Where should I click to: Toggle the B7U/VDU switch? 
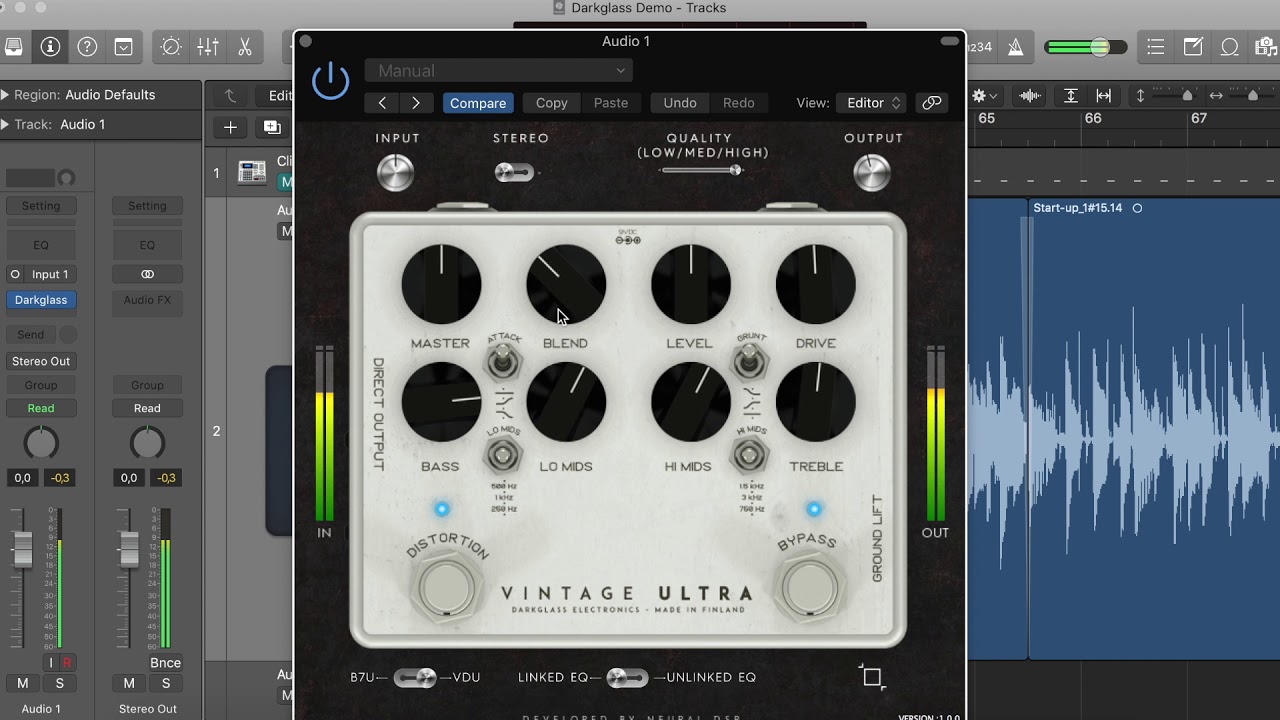click(x=415, y=678)
